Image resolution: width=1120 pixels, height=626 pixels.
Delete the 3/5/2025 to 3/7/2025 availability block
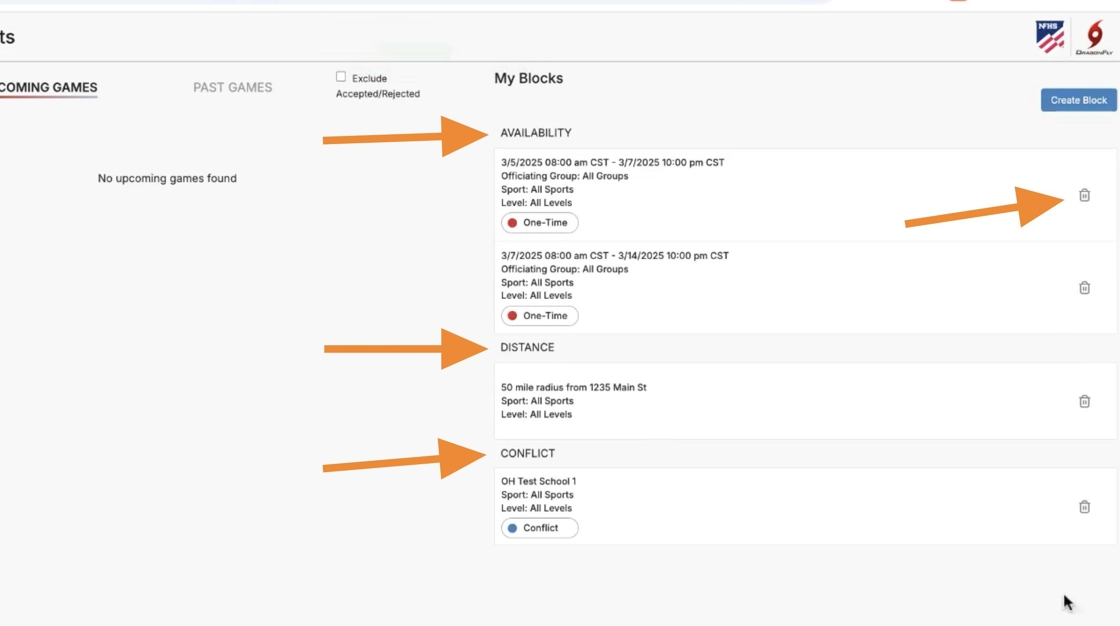point(1084,195)
